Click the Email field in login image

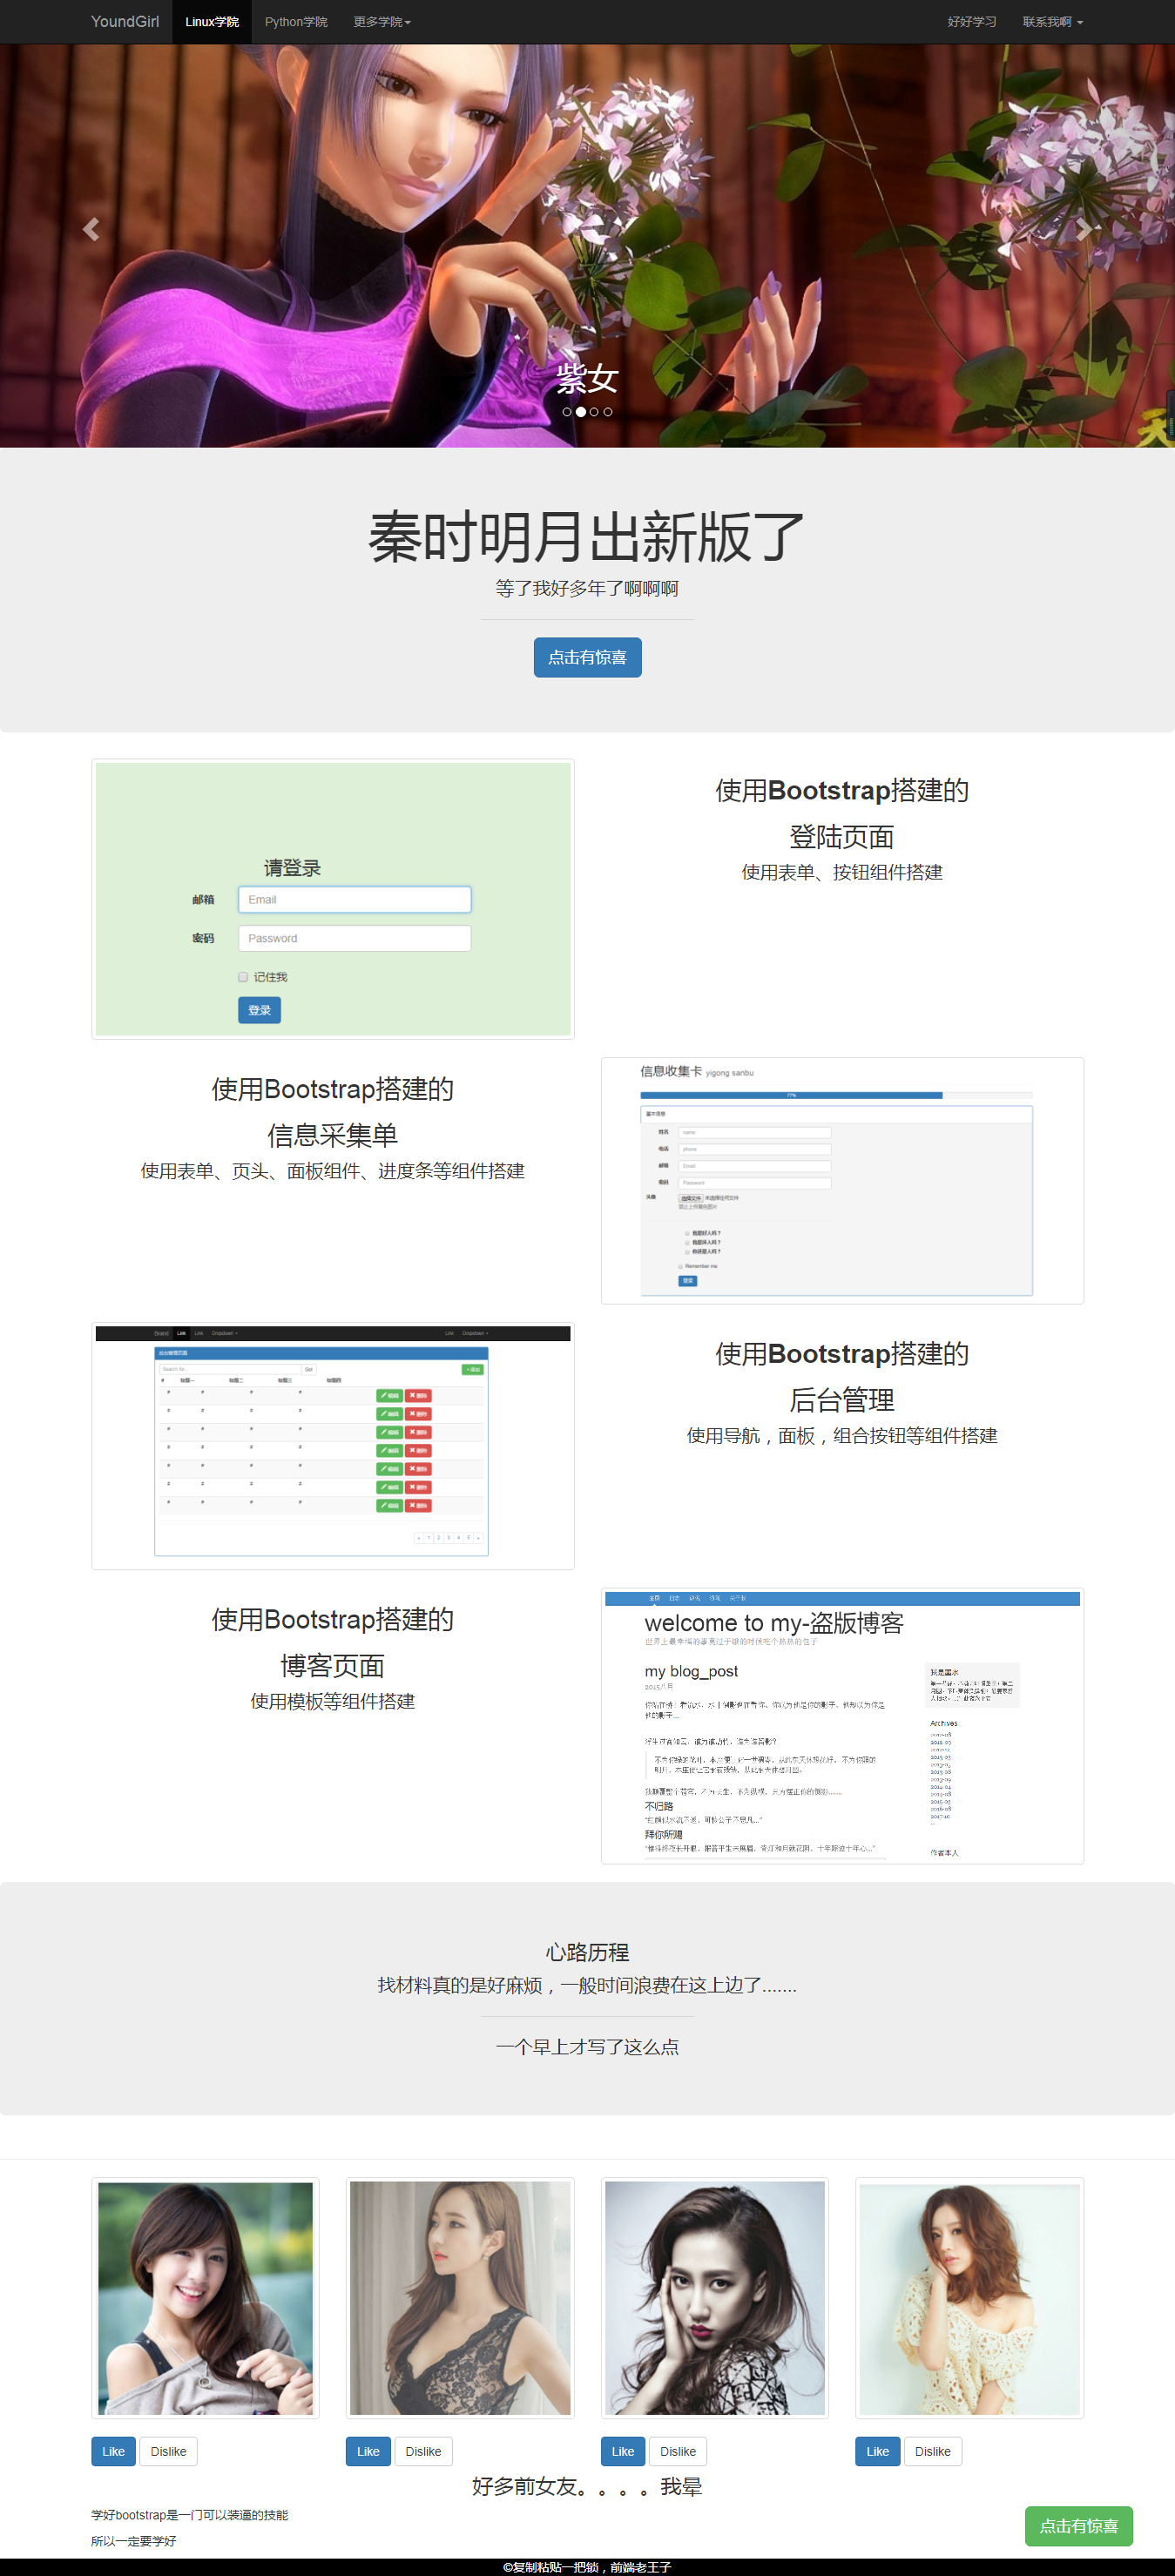[354, 899]
